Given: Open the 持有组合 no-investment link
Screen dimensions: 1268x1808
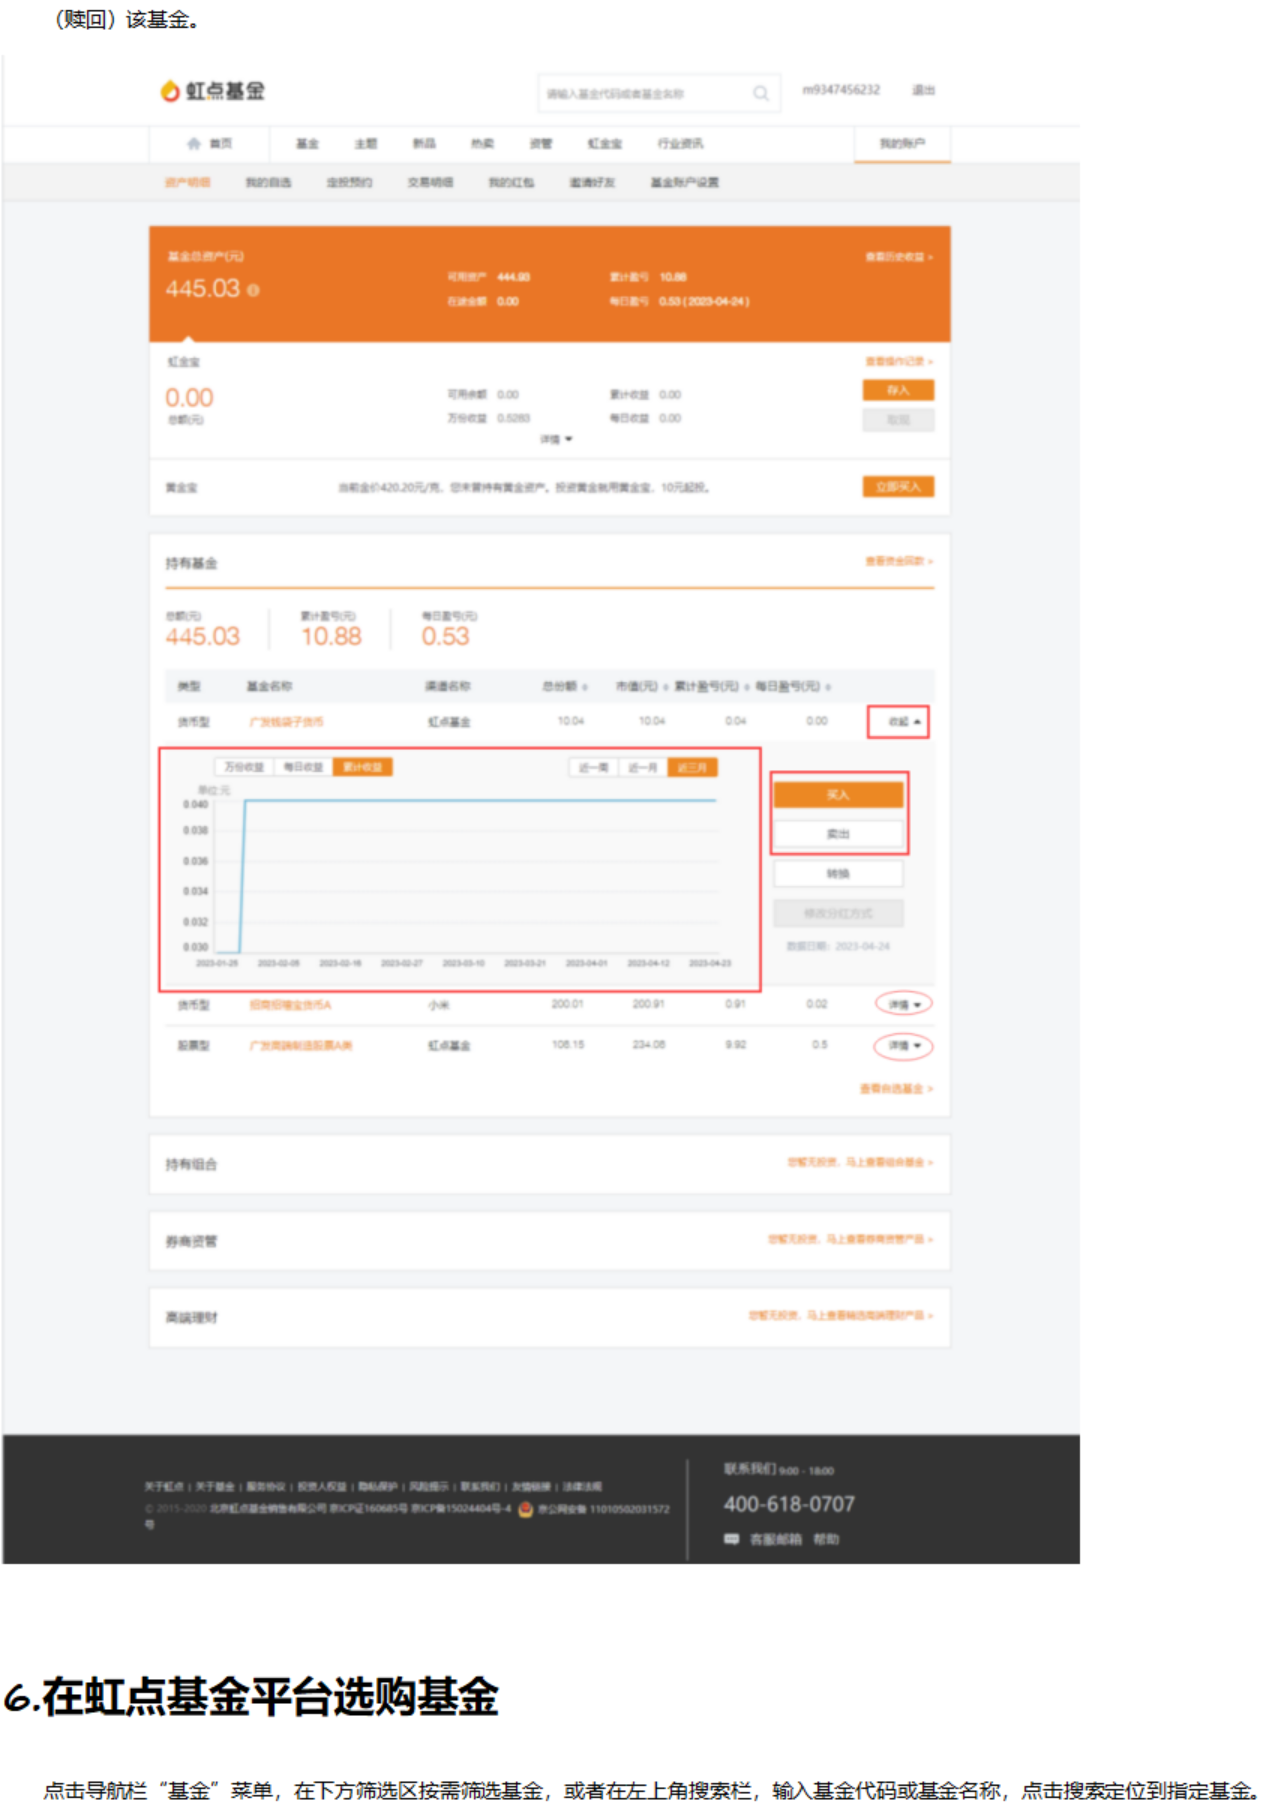Looking at the screenshot, I should coord(860,1162).
